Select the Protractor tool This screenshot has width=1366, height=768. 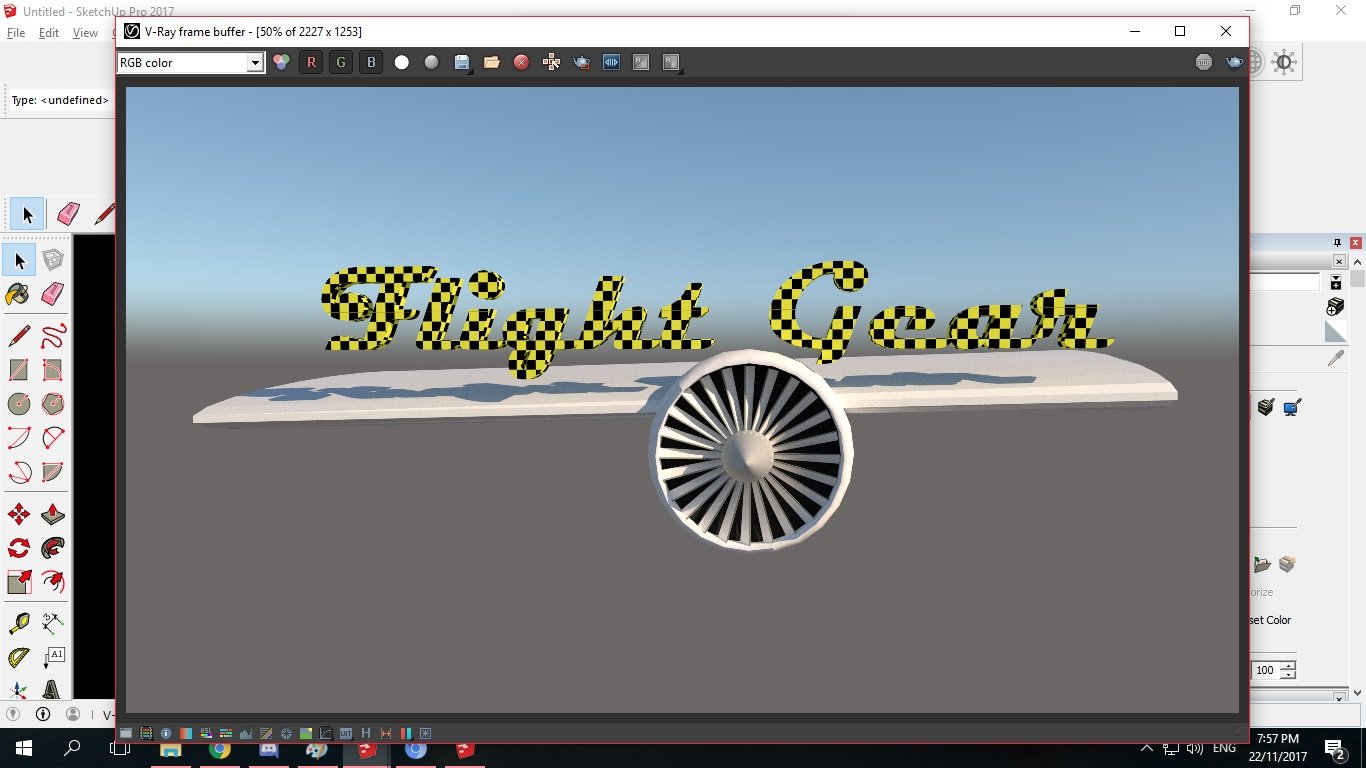click(x=19, y=657)
